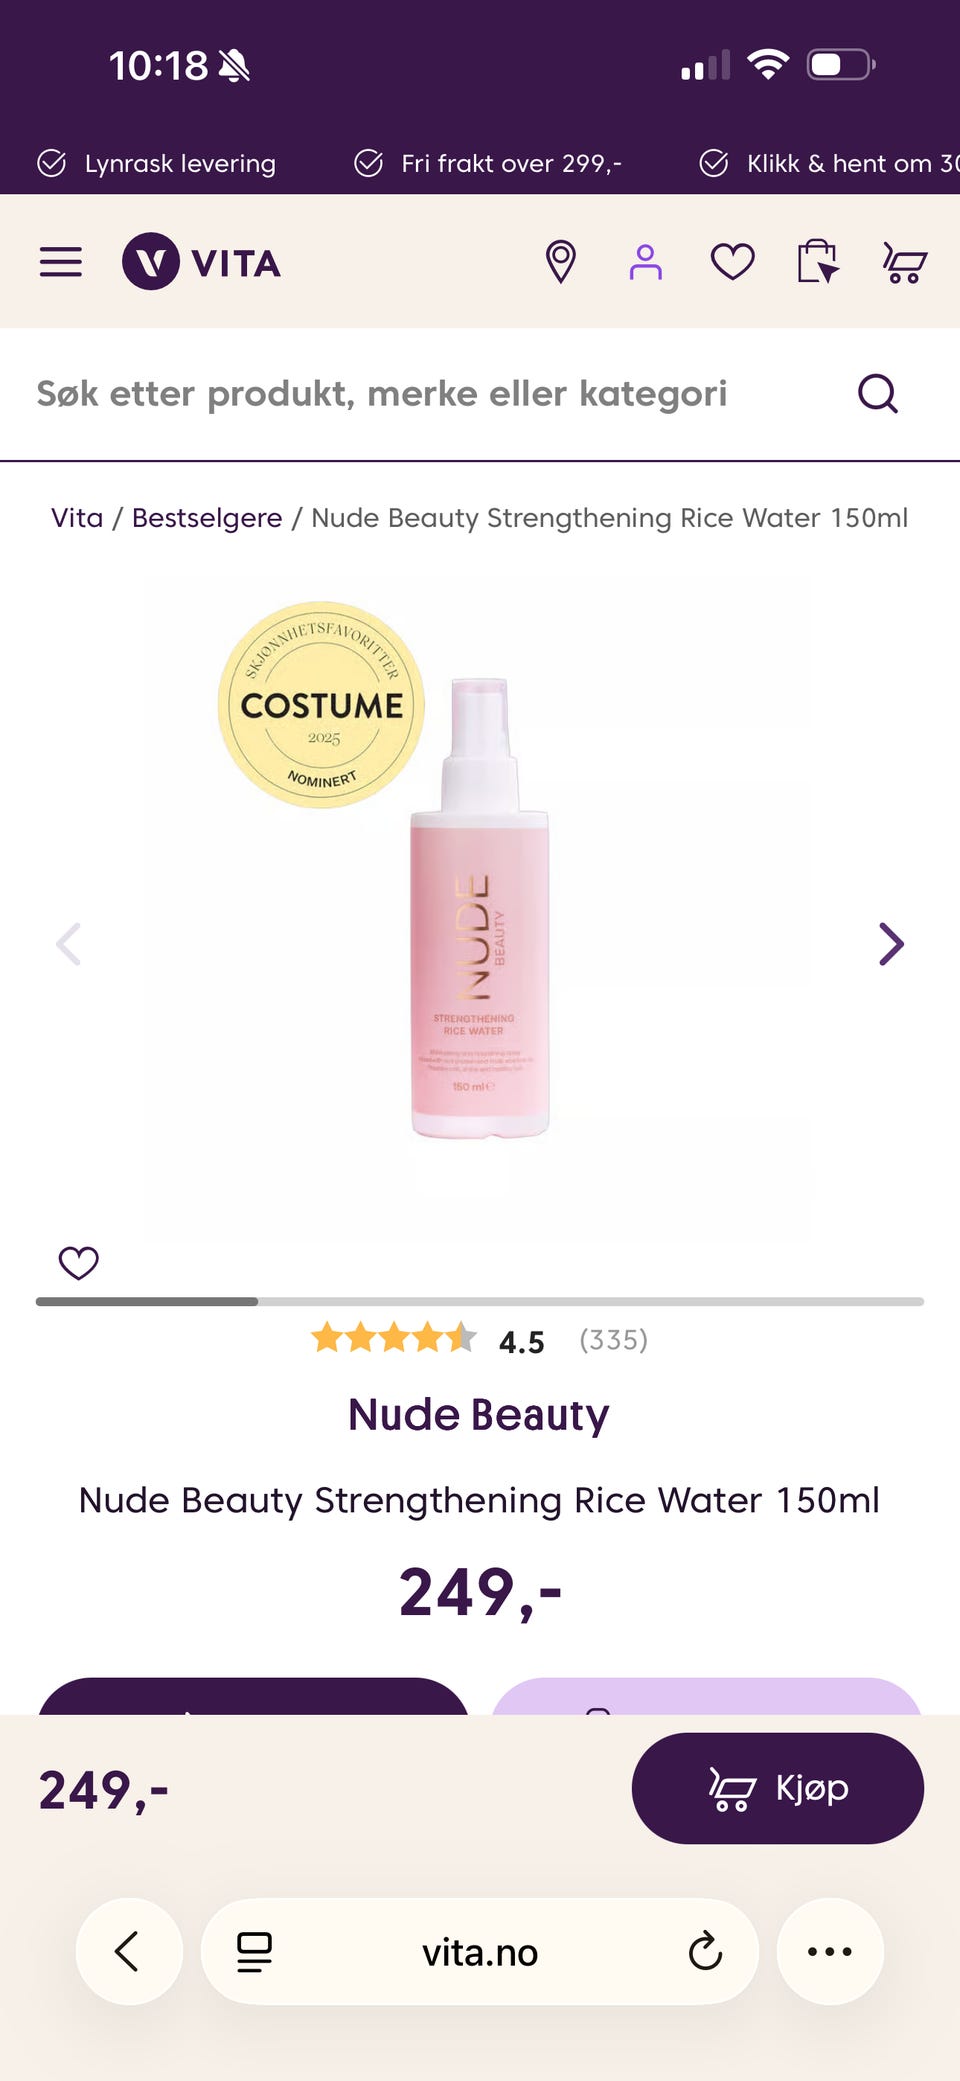Open the hamburger navigation menu
960x2081 pixels.
61,262
